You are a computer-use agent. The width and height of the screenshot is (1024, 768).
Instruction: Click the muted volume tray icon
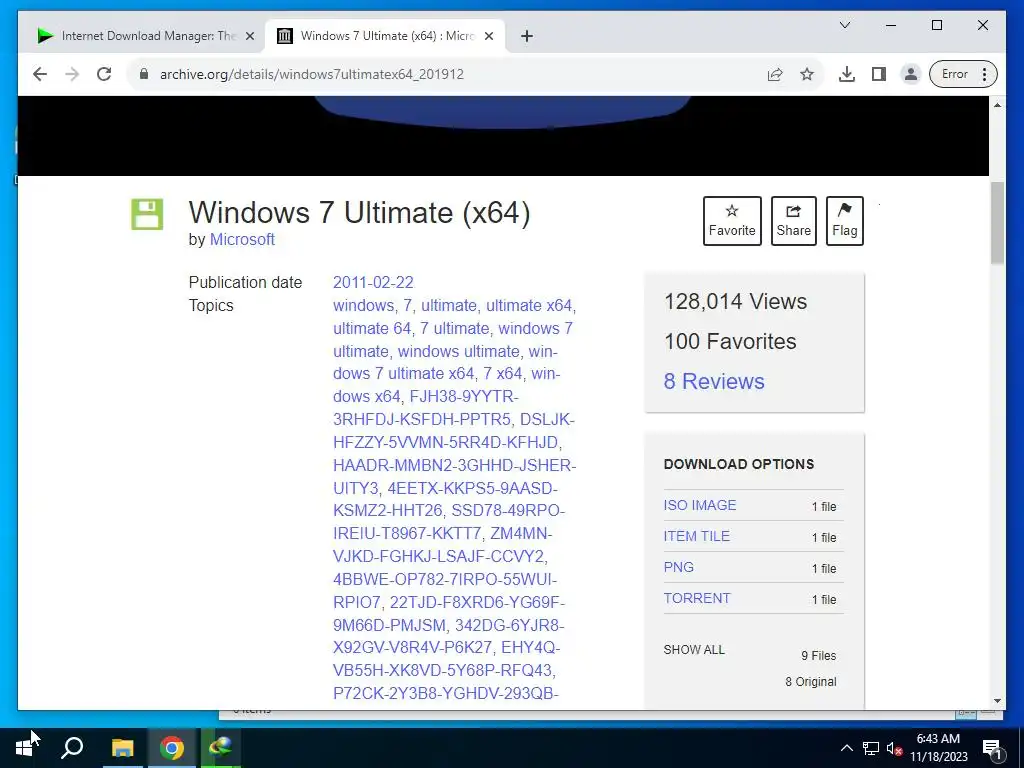pyautogui.click(x=894, y=748)
